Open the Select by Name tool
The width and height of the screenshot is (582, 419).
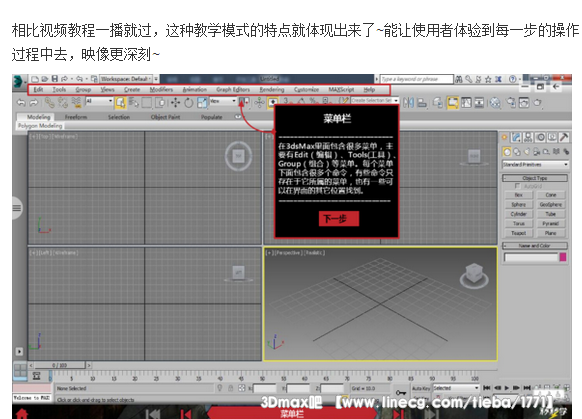pos(134,102)
